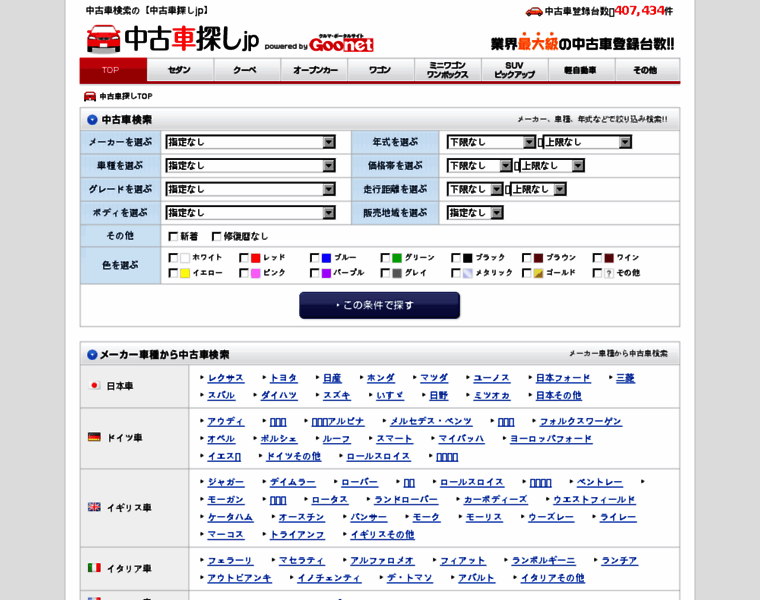Select the オープンカー tab
Viewport: 760px width, 600px height.
click(314, 70)
